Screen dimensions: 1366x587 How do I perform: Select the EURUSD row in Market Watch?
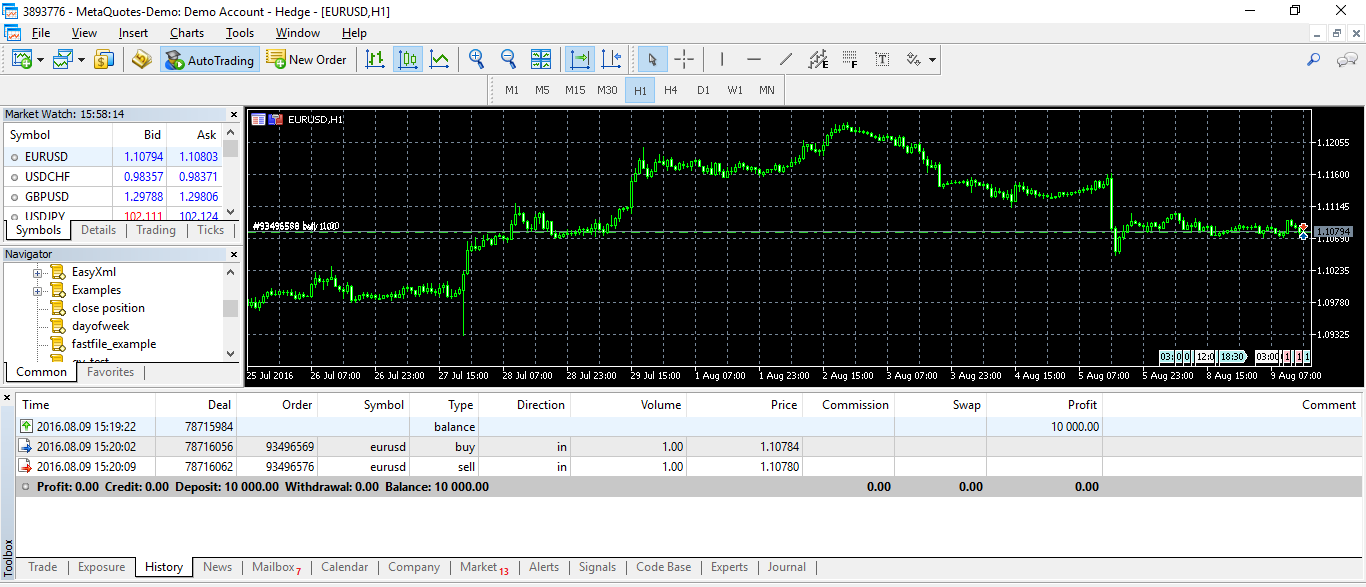pos(113,157)
